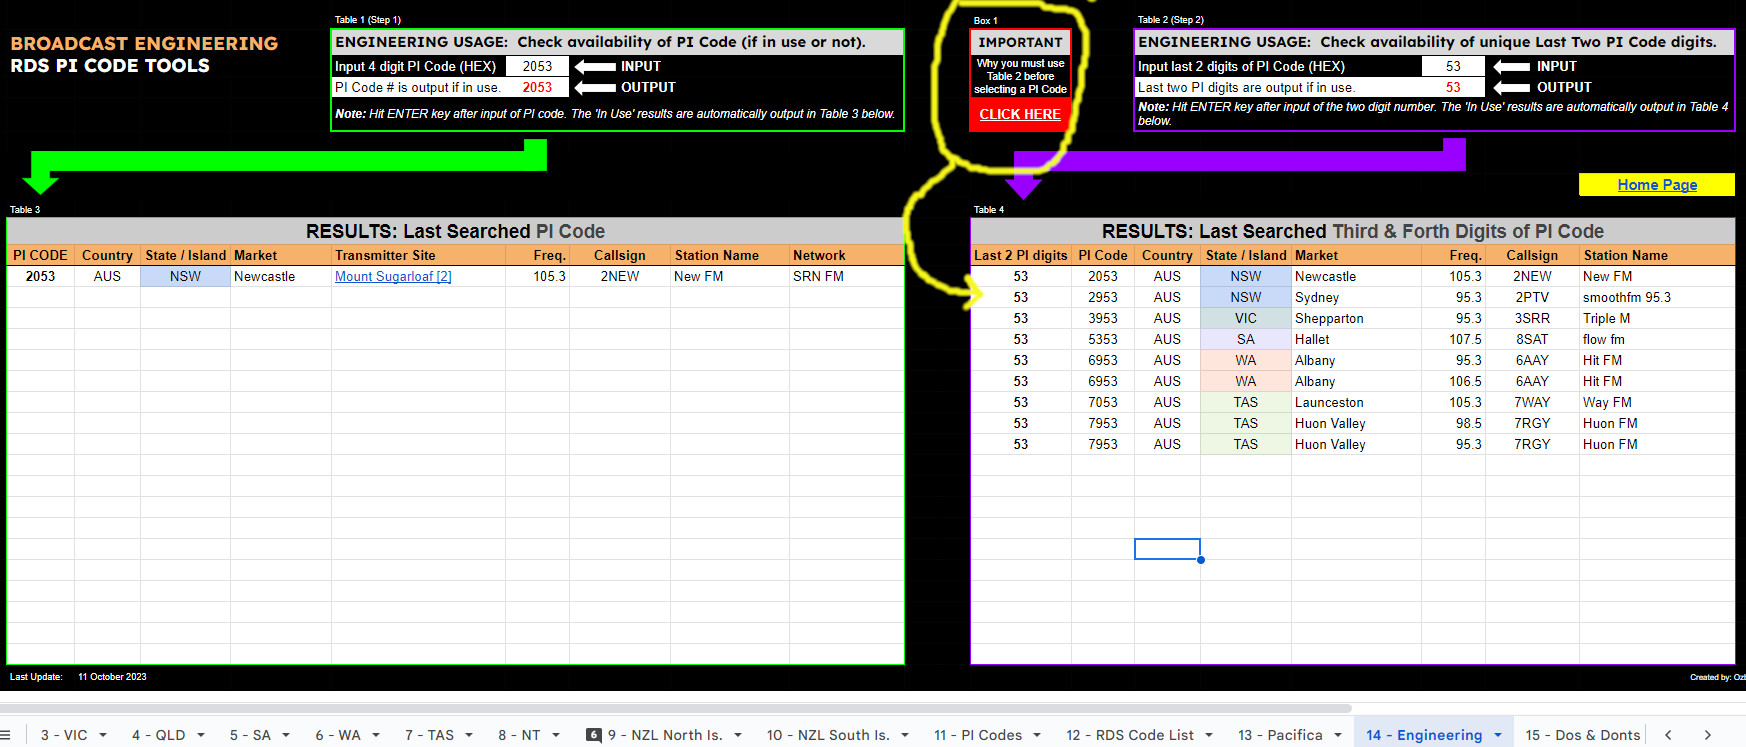Click comment badge on NZL North Is. tab
Viewport: 1746px width, 747px height.
click(594, 735)
